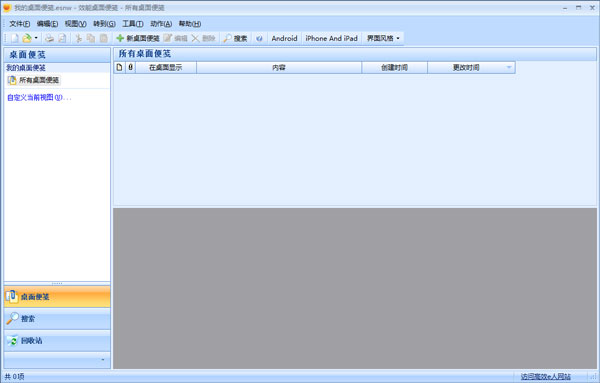Switch to 回收站 navigation pane button

pos(57,341)
